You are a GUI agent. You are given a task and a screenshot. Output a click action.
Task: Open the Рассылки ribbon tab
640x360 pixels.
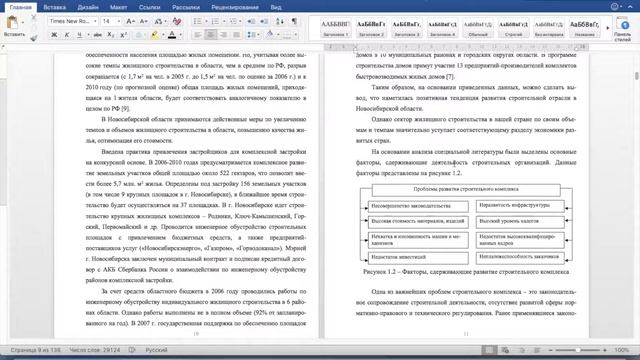(x=186, y=7)
